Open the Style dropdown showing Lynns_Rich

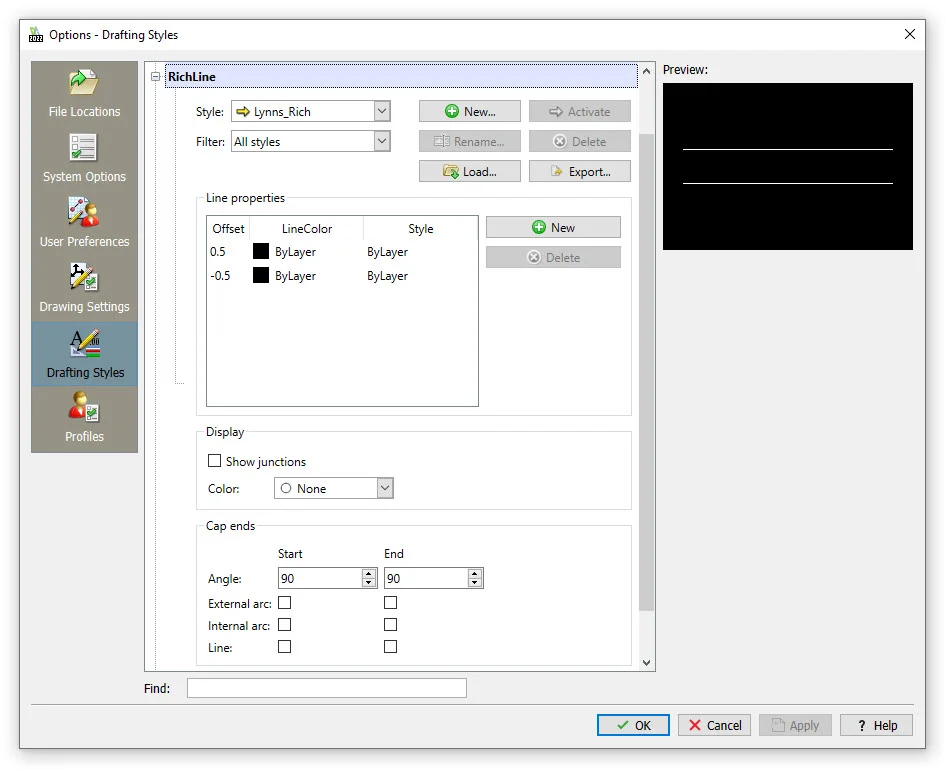[310, 112]
